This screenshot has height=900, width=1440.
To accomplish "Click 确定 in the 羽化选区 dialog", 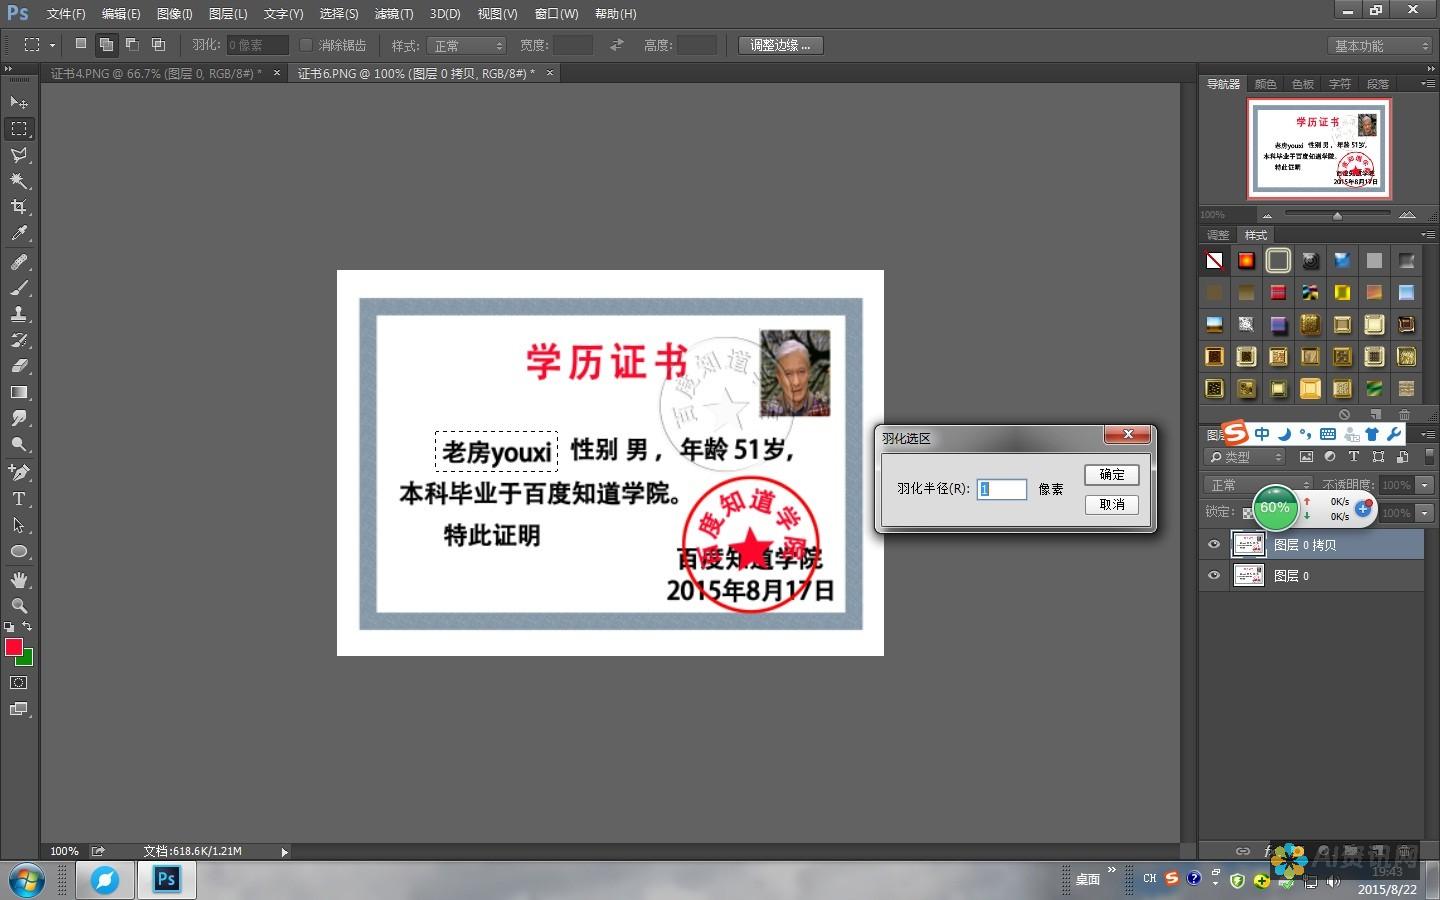I will (1112, 474).
